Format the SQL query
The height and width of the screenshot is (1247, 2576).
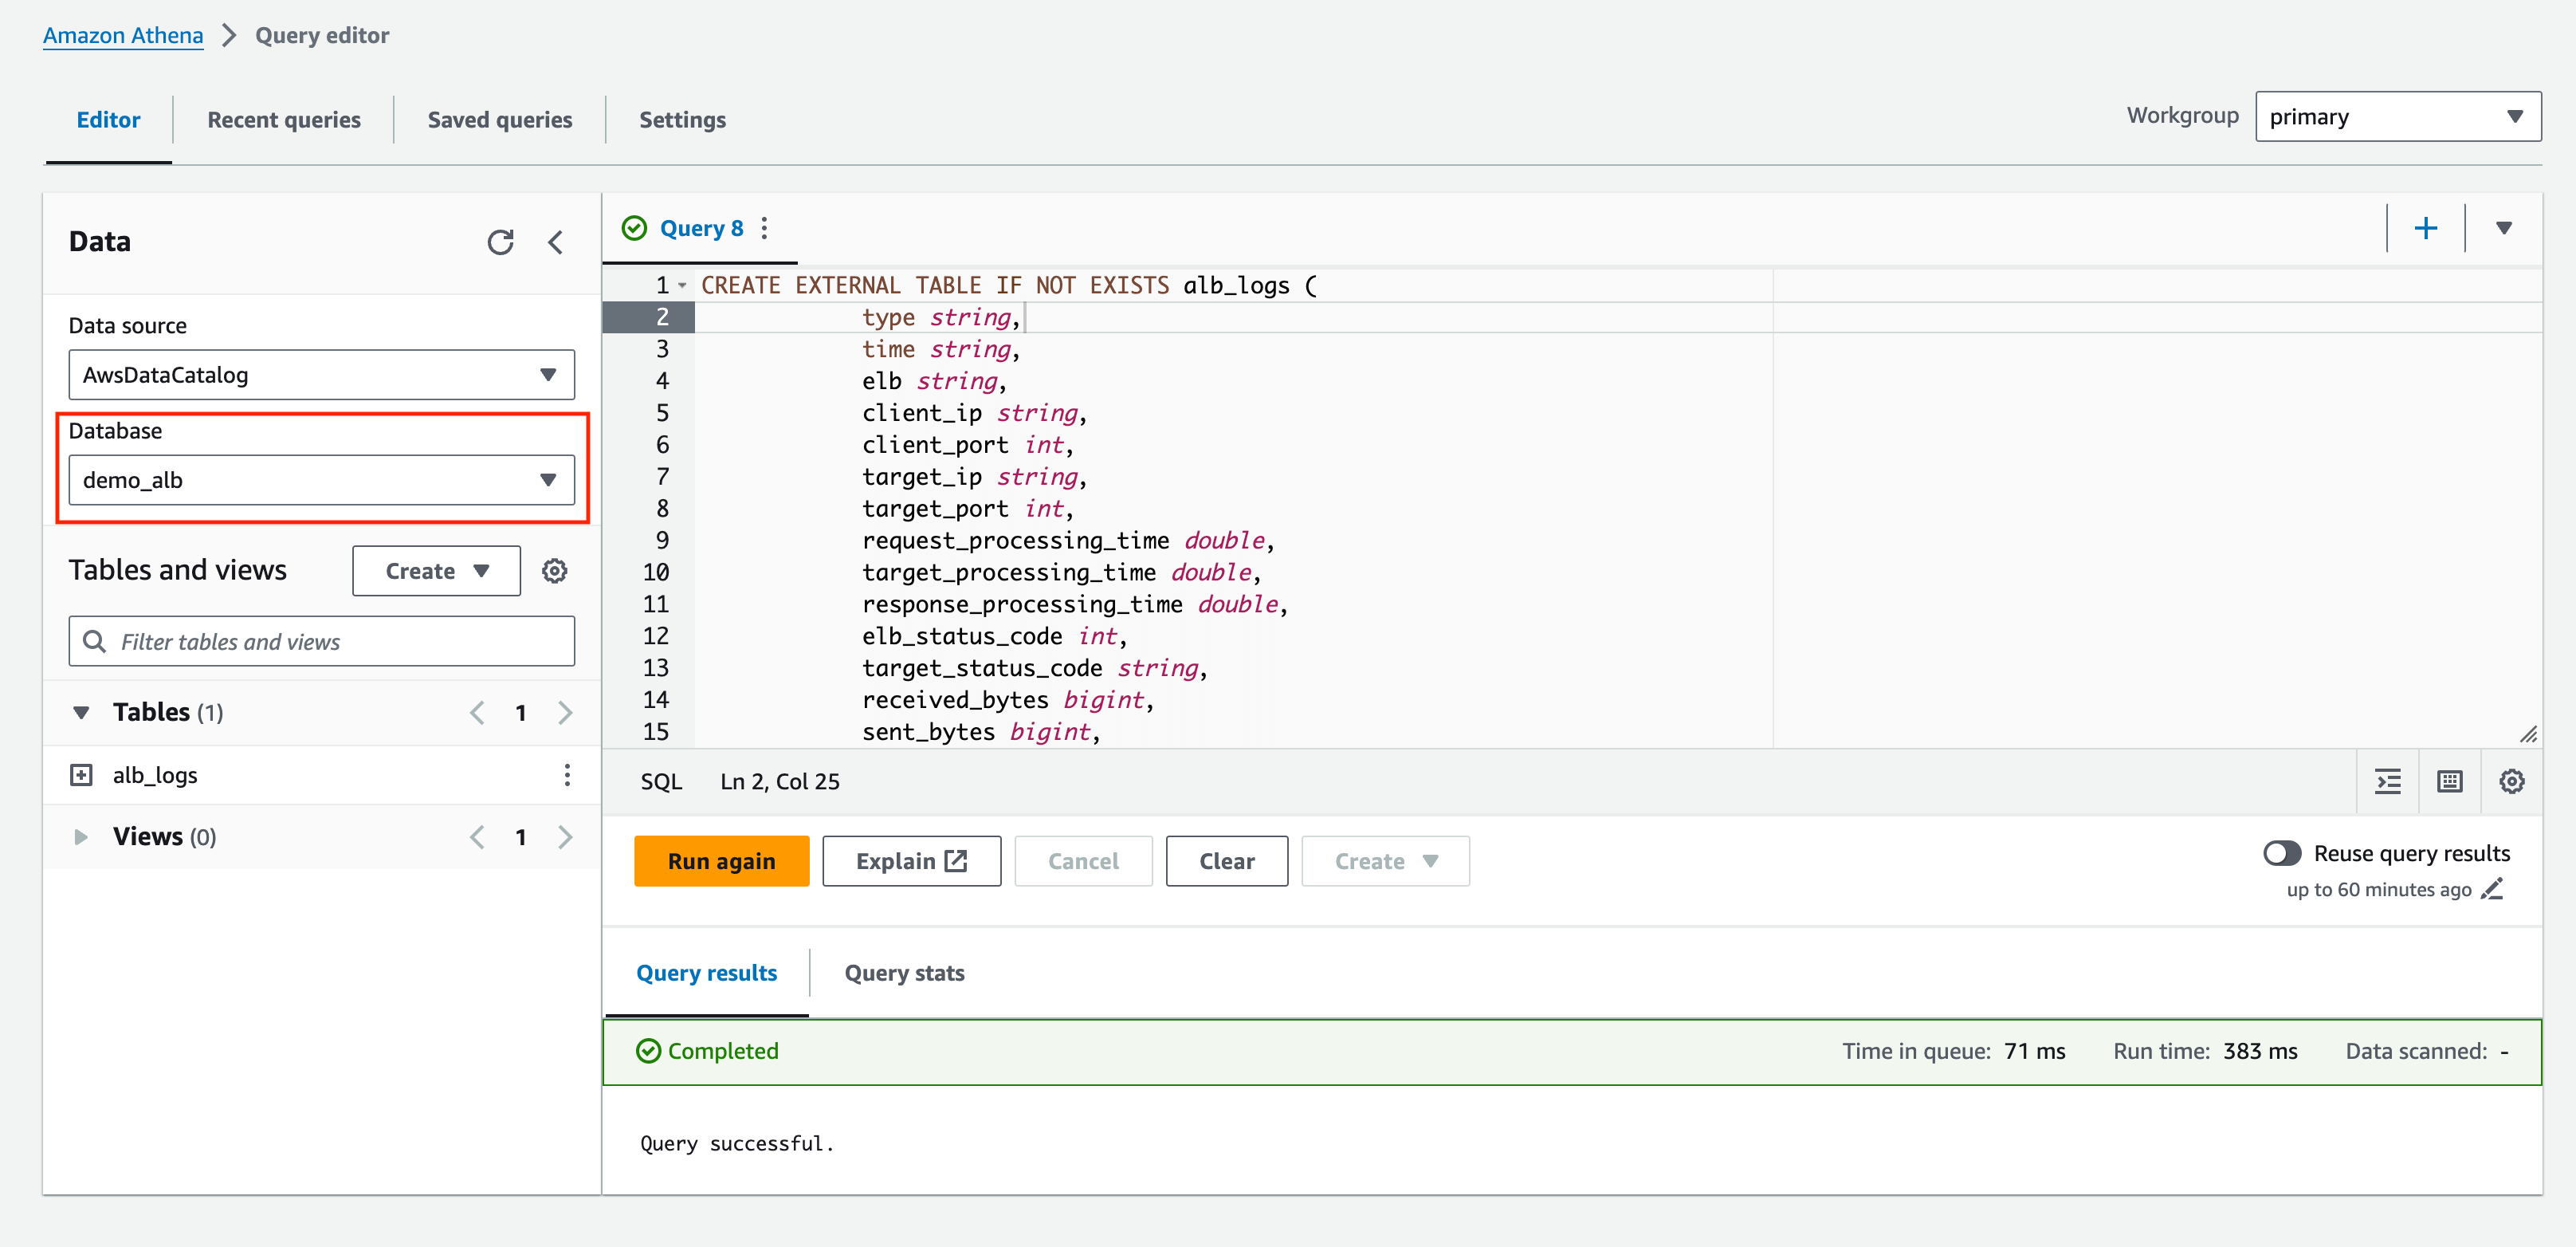2388,781
